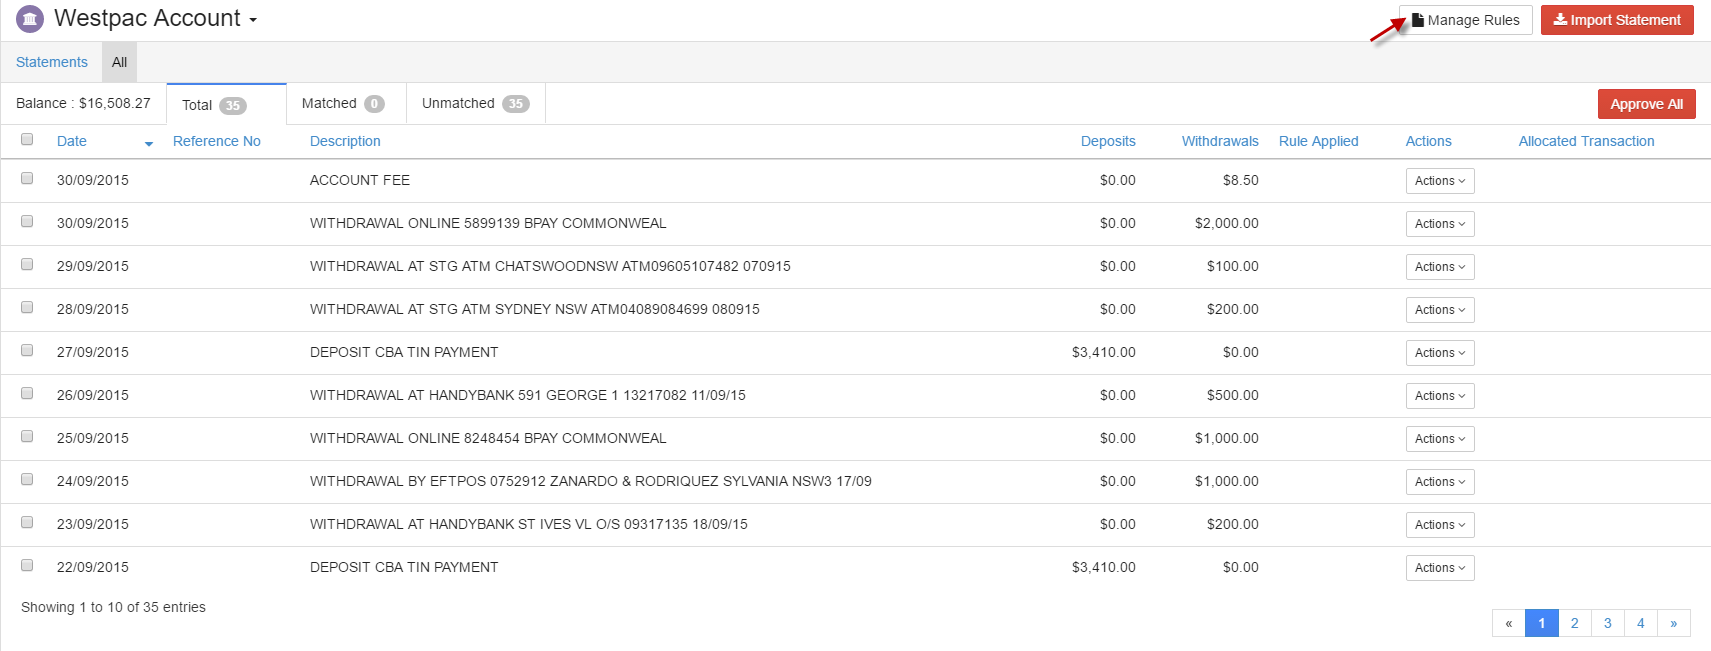The height and width of the screenshot is (651, 1711).
Task: Open Actions dropdown for SYDNEY NSW ATM row
Action: 1440,310
